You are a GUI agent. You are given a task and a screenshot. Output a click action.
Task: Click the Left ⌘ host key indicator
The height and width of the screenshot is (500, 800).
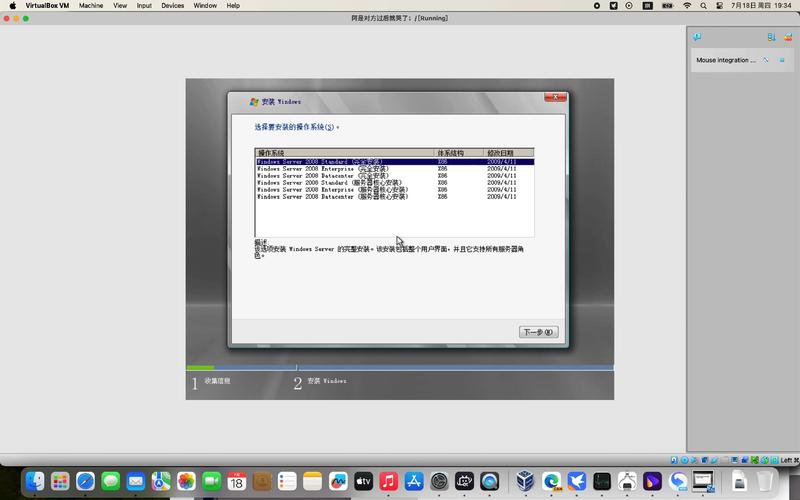click(x=789, y=460)
